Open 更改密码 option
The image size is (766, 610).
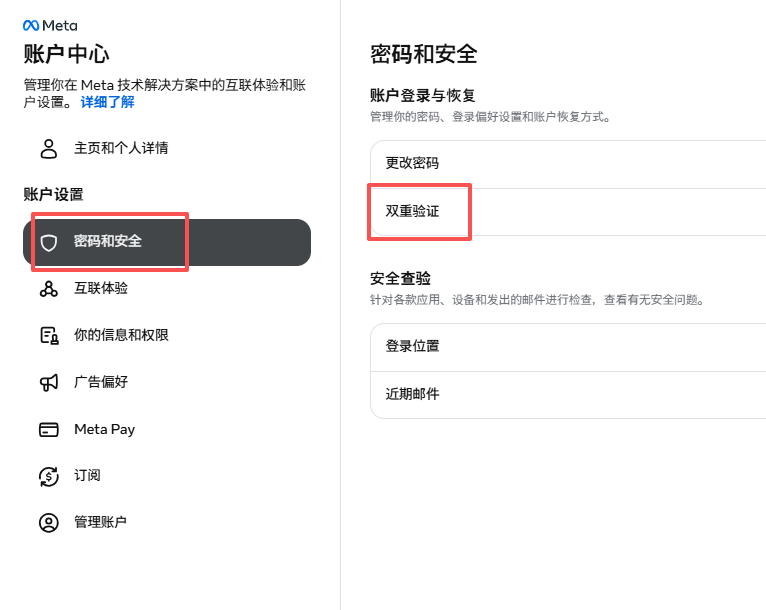[x=568, y=164]
